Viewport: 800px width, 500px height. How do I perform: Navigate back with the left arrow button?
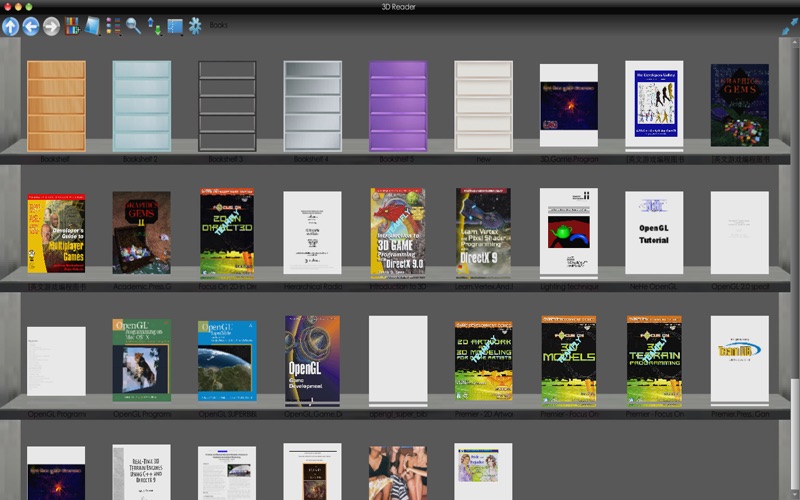click(31, 26)
